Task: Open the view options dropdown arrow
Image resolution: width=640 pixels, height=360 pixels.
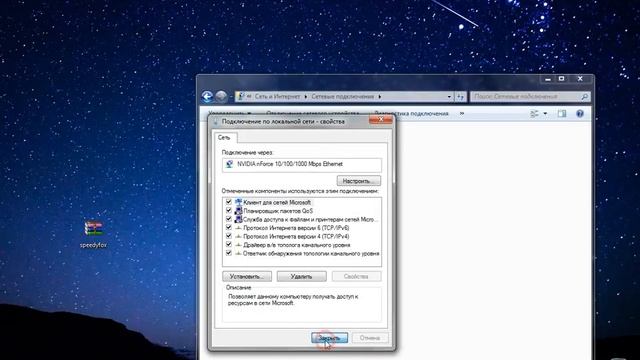Action: (x=545, y=114)
